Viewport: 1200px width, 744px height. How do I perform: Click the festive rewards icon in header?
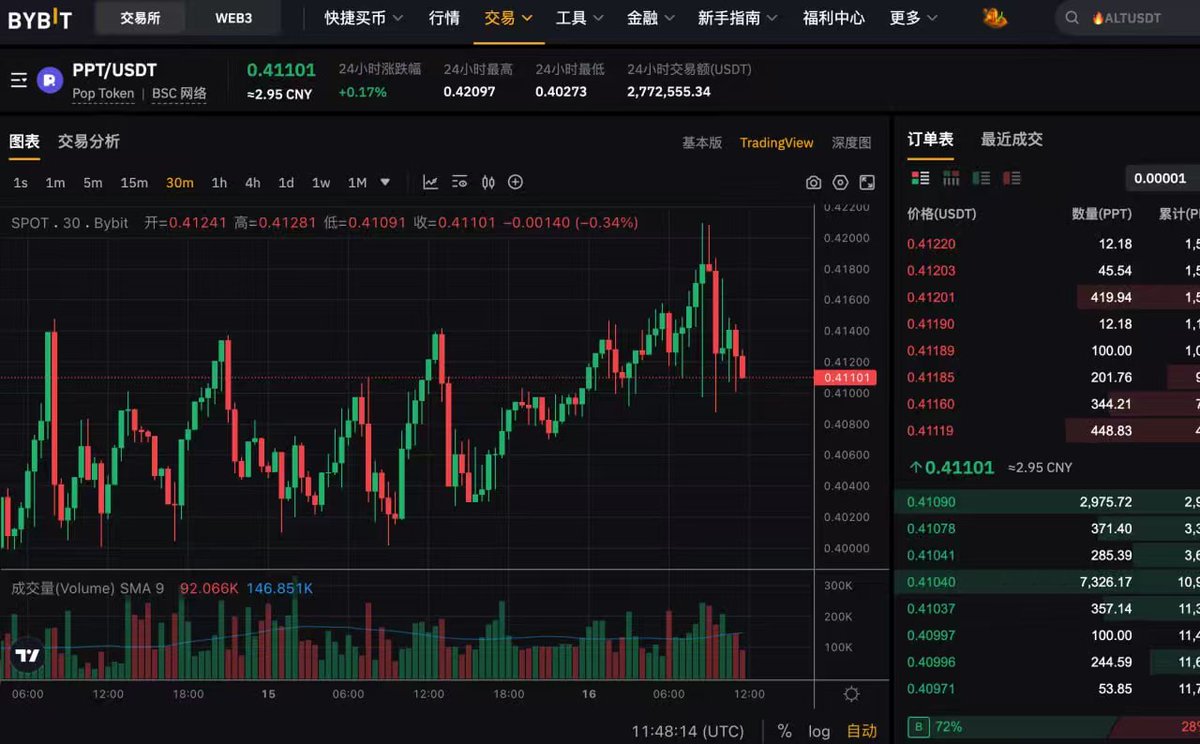994,18
